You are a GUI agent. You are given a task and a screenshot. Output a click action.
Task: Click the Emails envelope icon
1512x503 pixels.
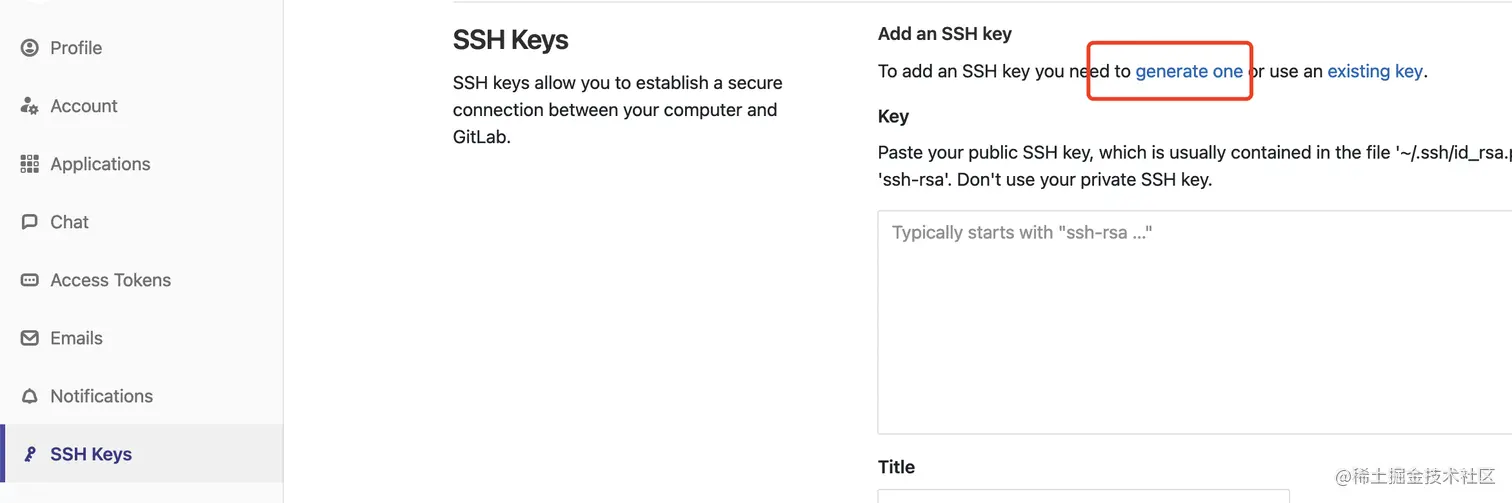30,338
